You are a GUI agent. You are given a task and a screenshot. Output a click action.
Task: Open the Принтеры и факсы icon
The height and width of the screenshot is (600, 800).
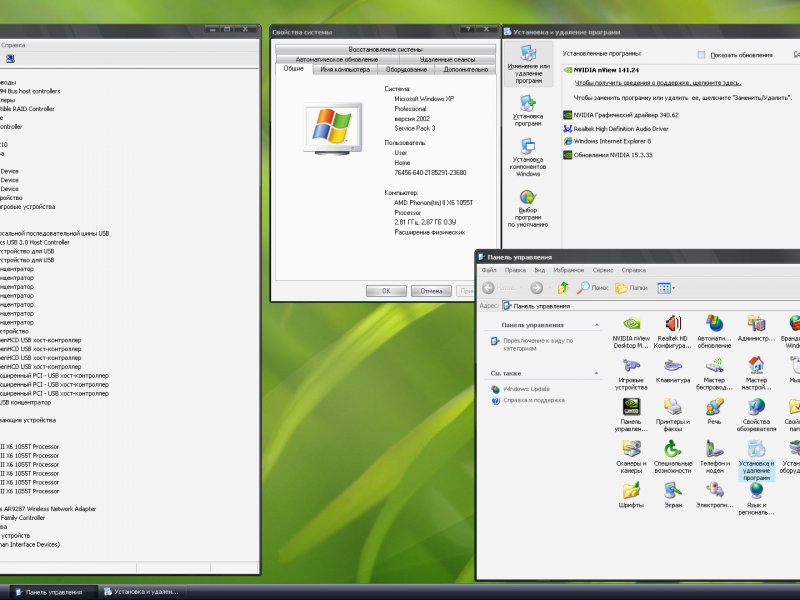[673, 415]
